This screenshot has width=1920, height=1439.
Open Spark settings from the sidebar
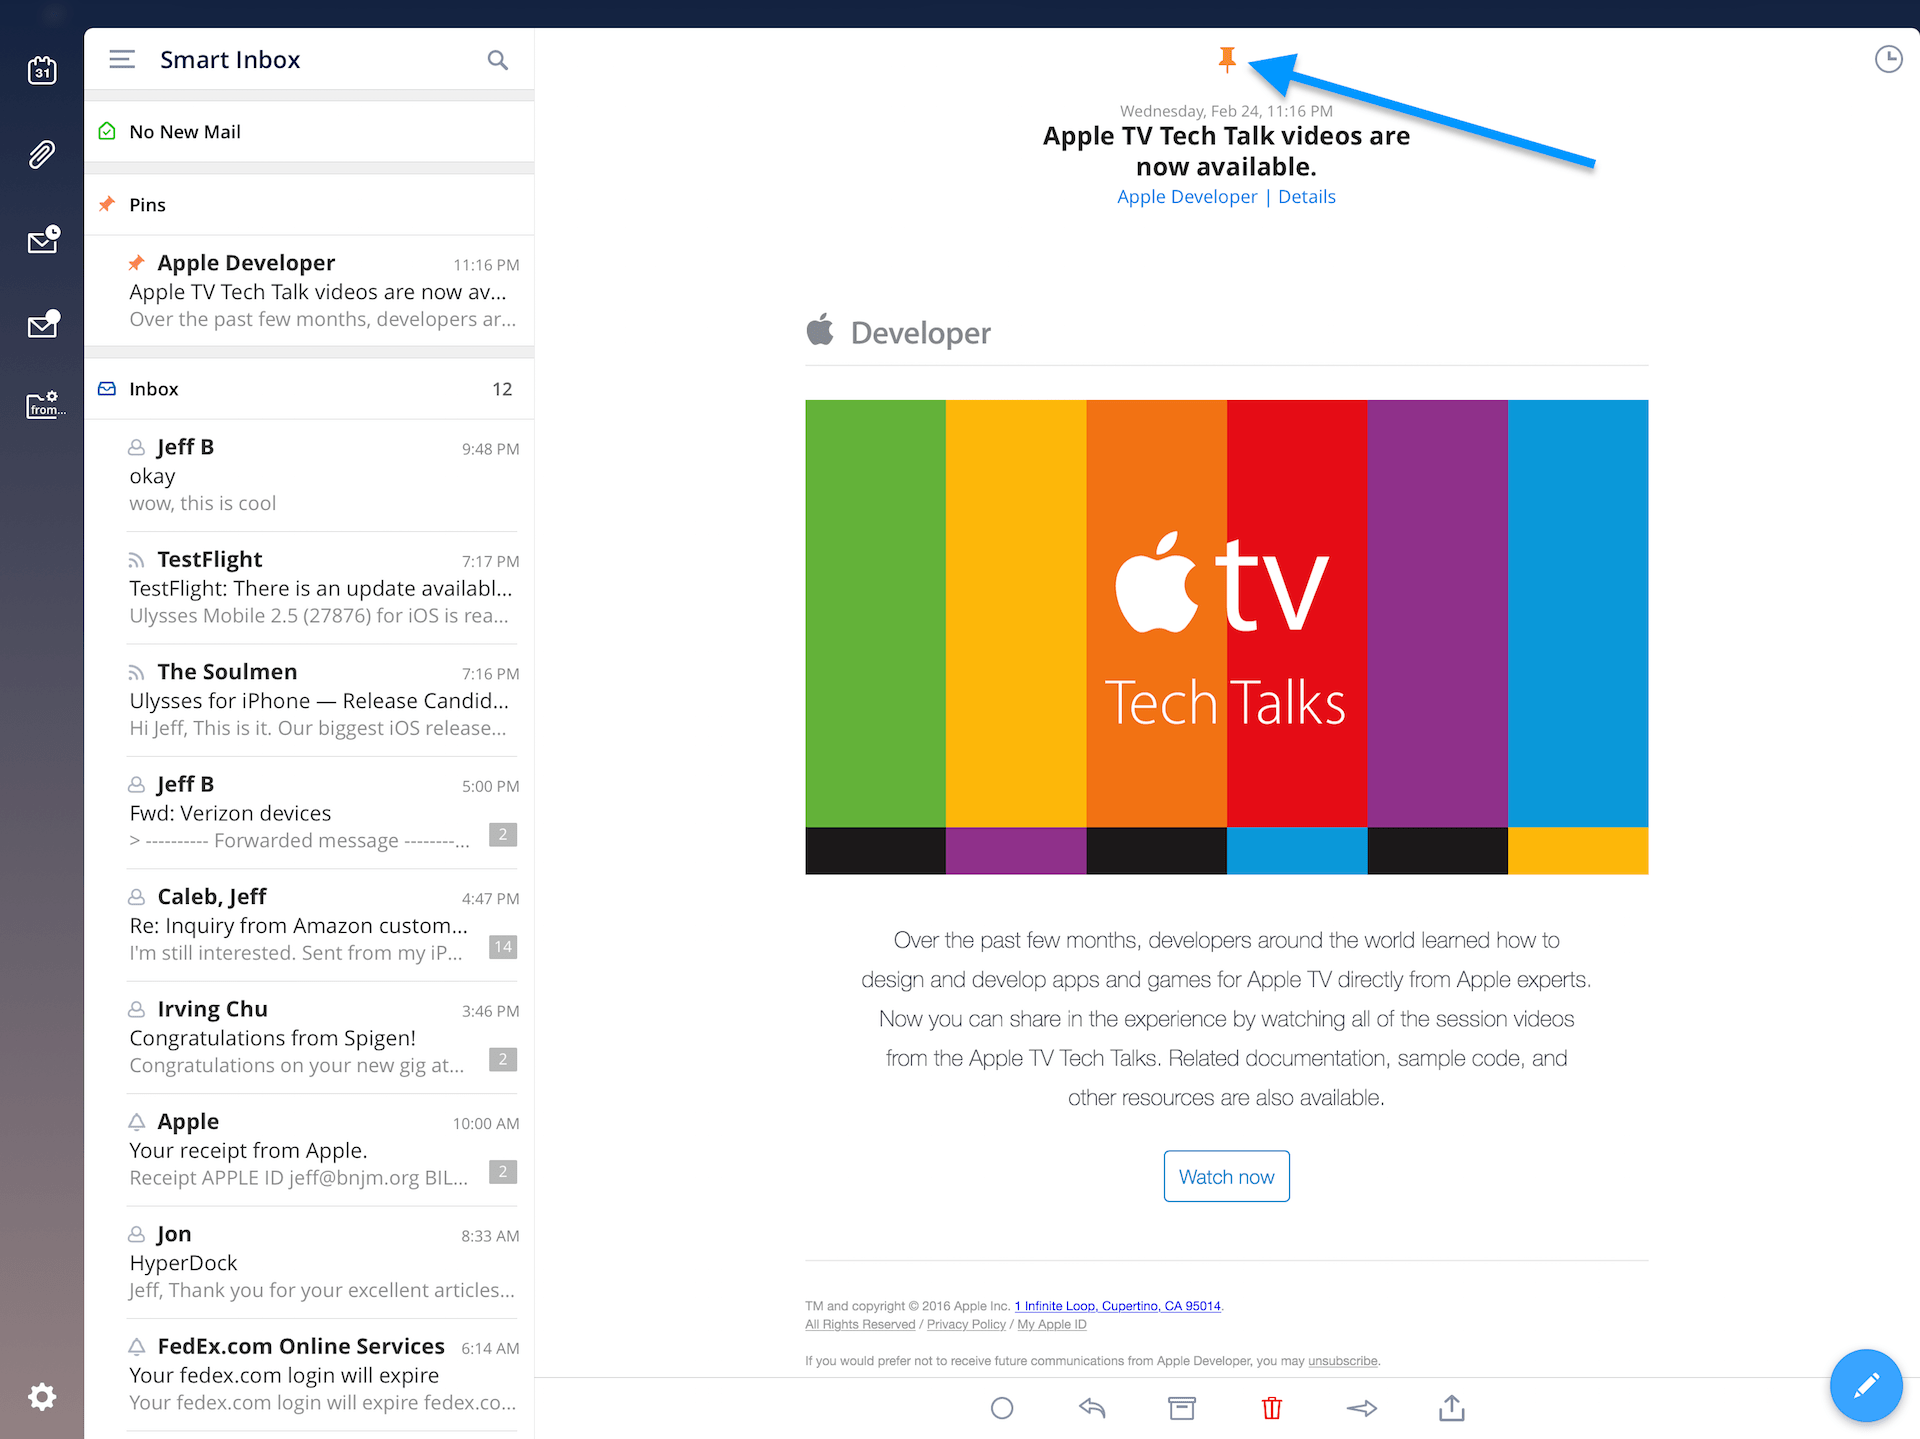(42, 1397)
